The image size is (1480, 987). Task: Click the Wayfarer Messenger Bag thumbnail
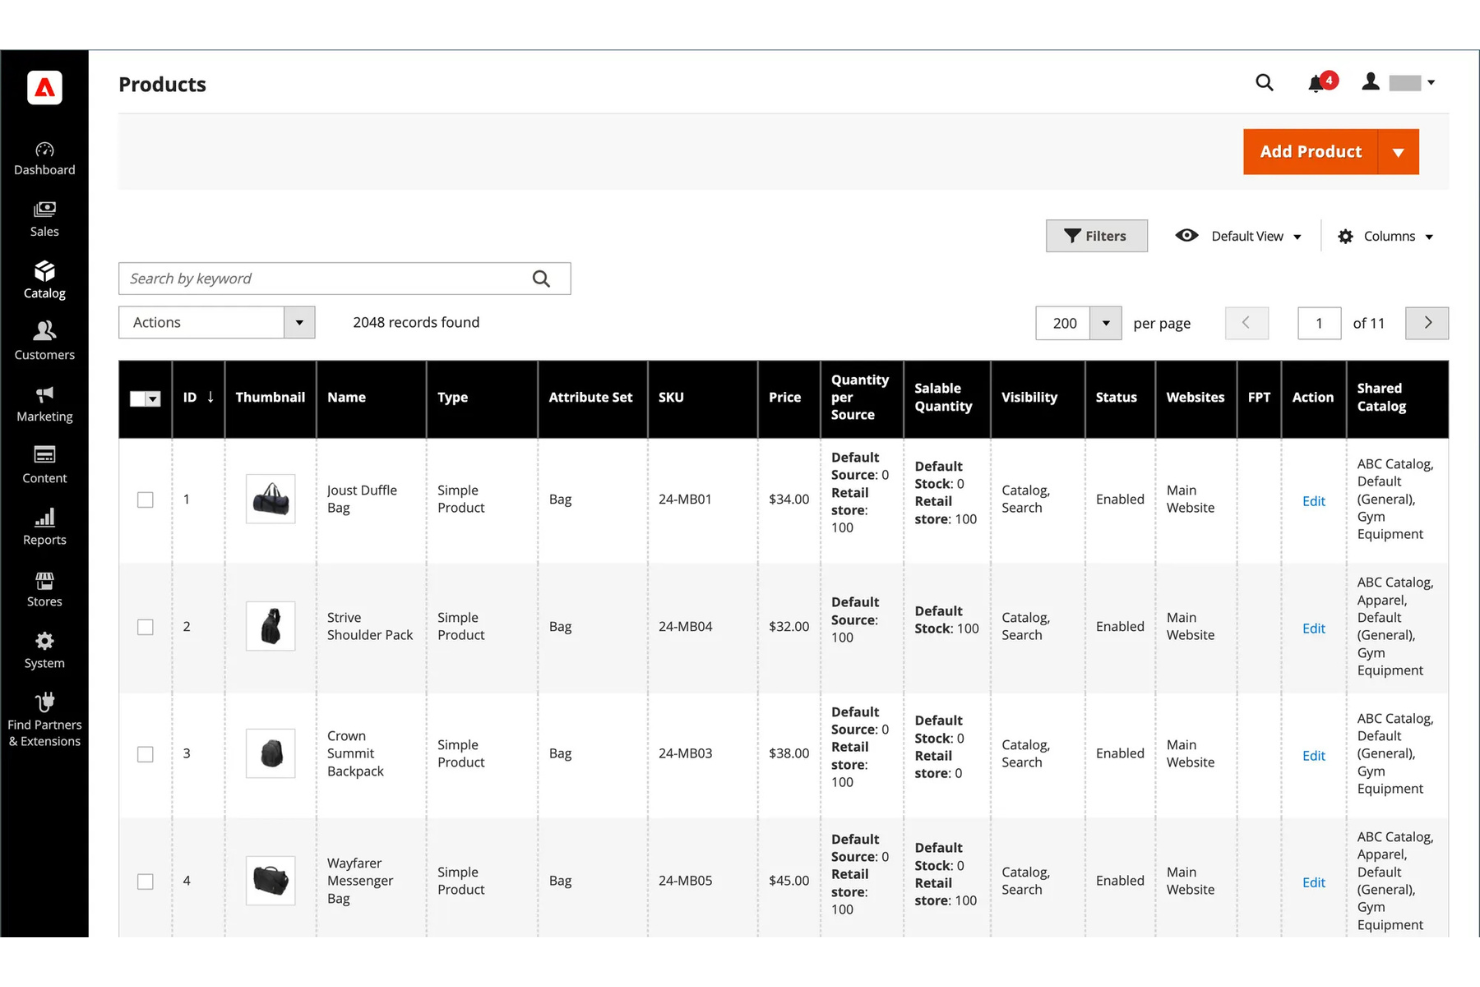point(270,880)
